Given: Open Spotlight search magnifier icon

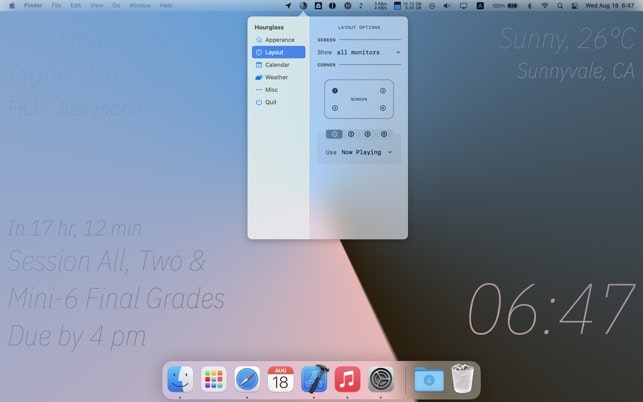Looking at the screenshot, I should click(560, 6).
